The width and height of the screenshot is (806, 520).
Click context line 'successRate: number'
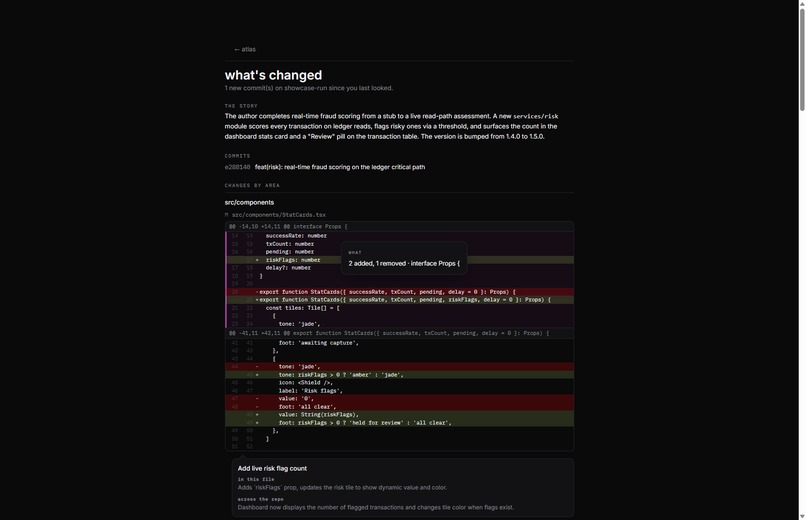tap(399, 236)
